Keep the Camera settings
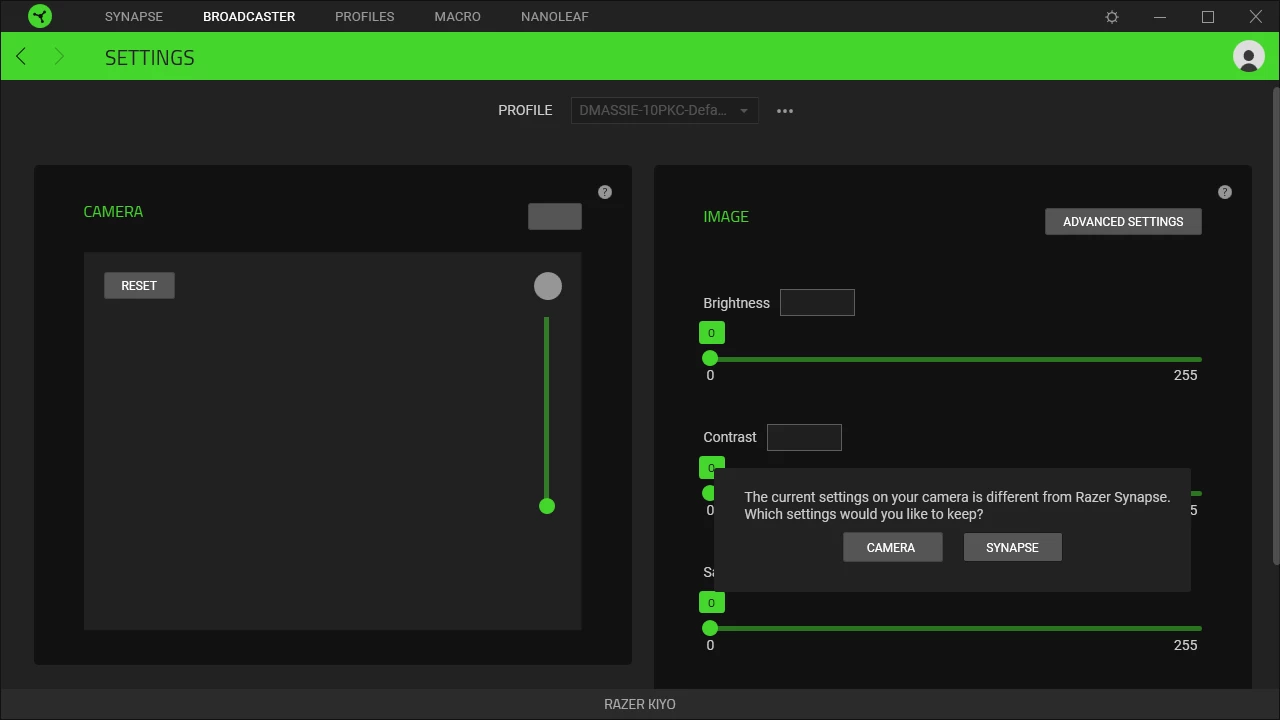The width and height of the screenshot is (1280, 720). coord(892,547)
